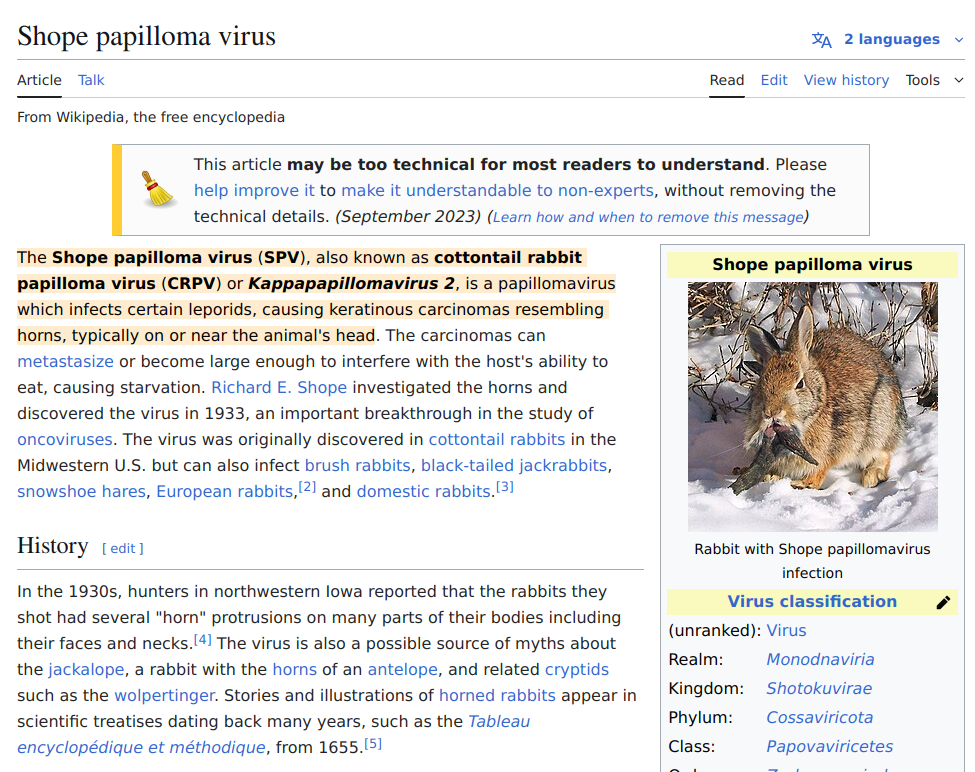Select the Read tab
Screen dimensions: 975x772
click(727, 80)
